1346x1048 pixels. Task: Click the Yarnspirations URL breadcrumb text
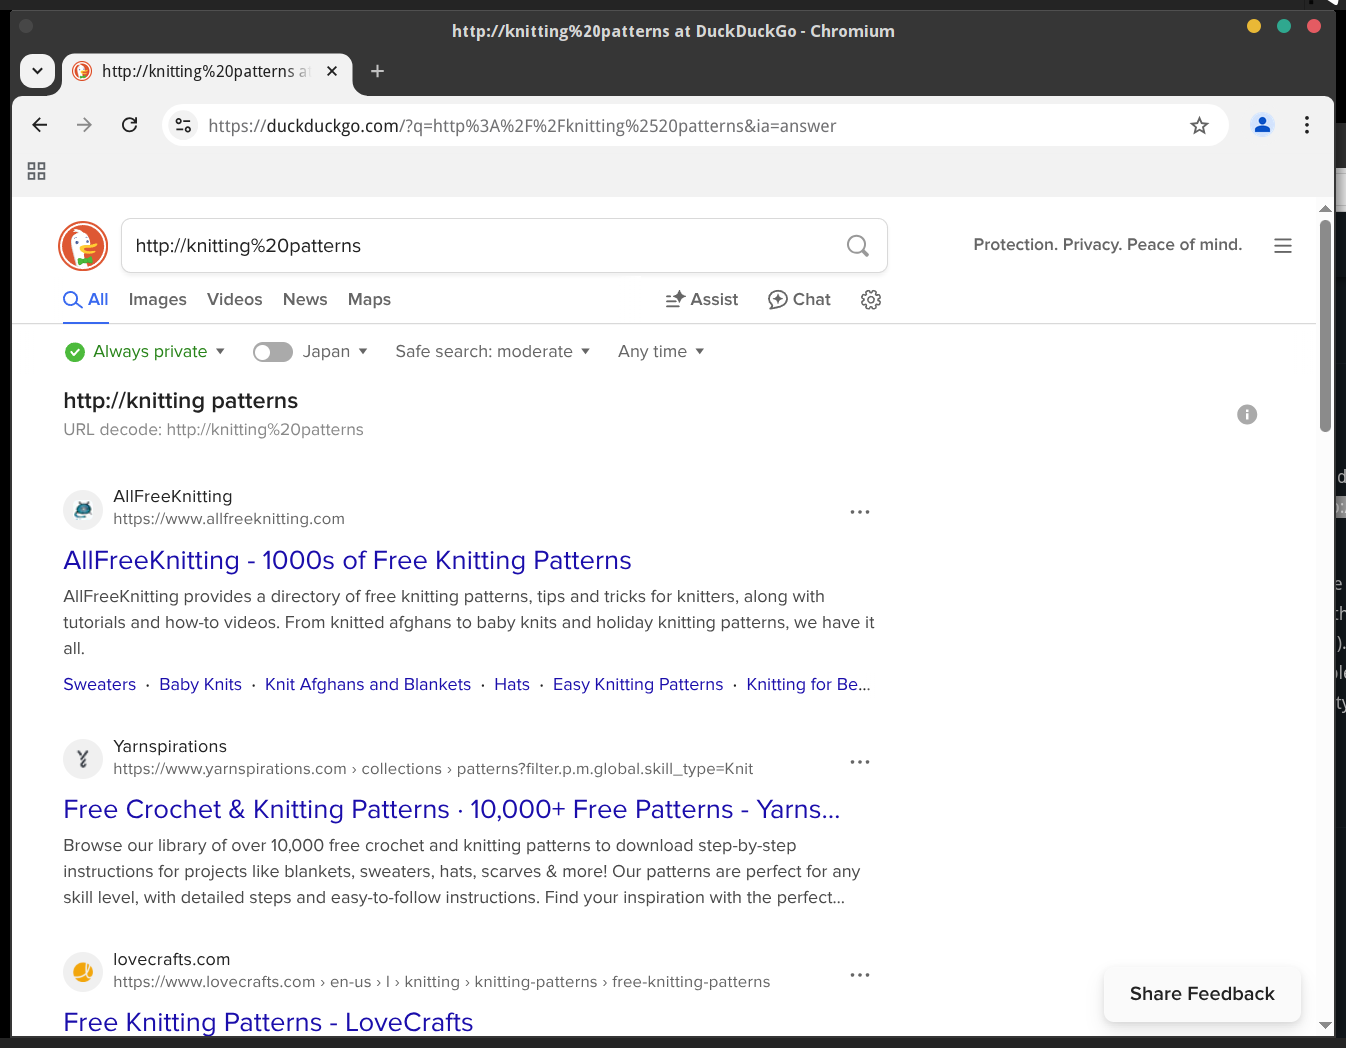pyautogui.click(x=433, y=769)
